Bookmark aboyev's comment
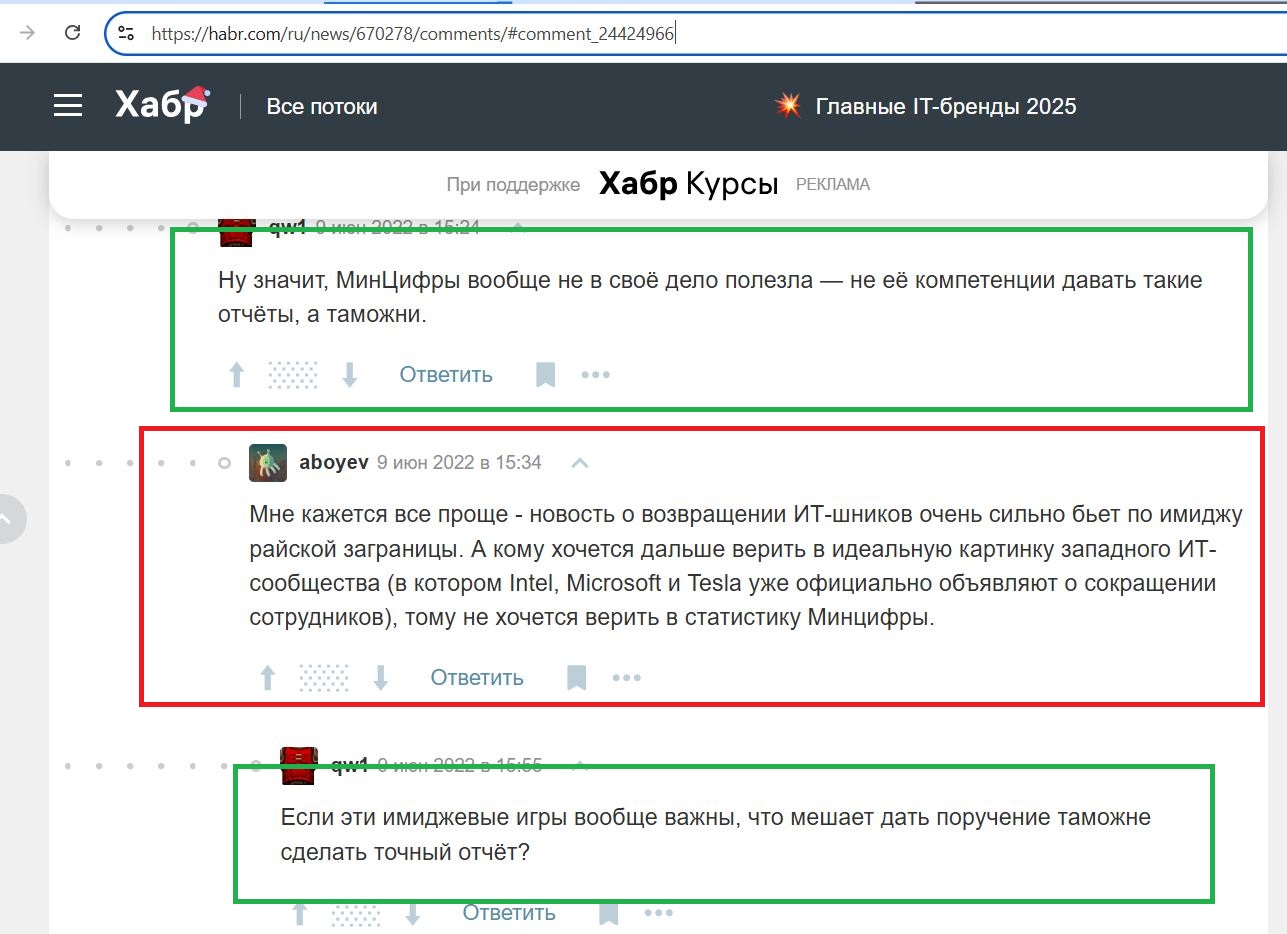This screenshot has width=1287, height=934. pyautogui.click(x=576, y=677)
